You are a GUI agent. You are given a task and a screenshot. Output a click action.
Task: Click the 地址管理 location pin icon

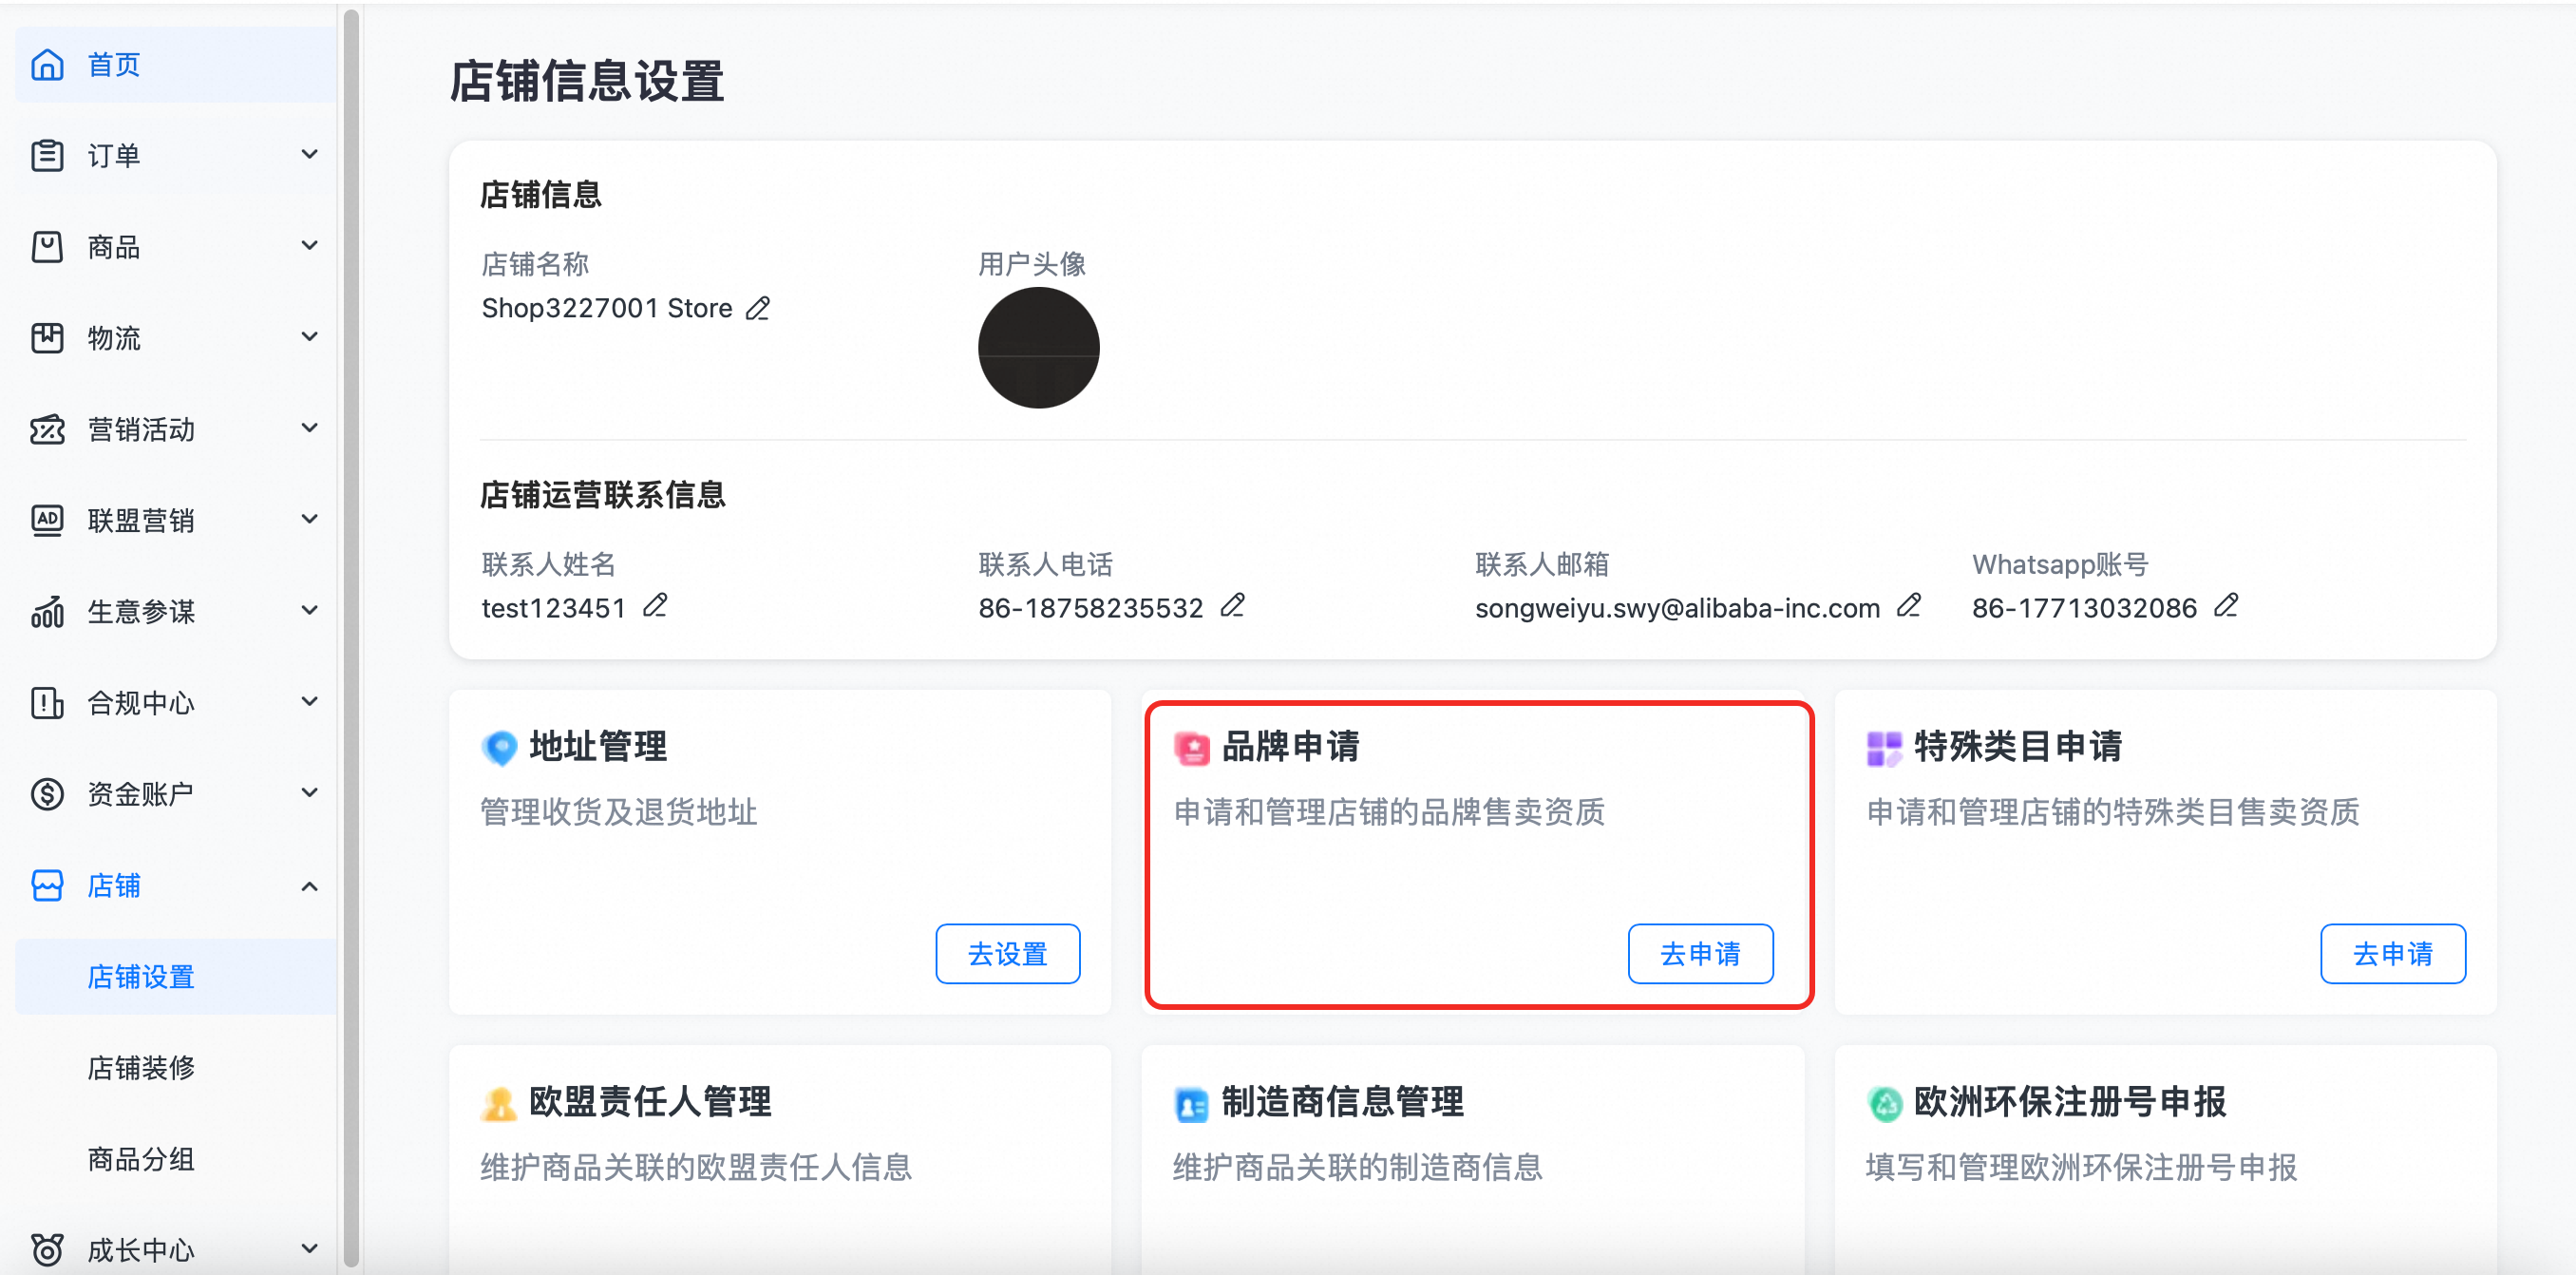[x=499, y=748]
